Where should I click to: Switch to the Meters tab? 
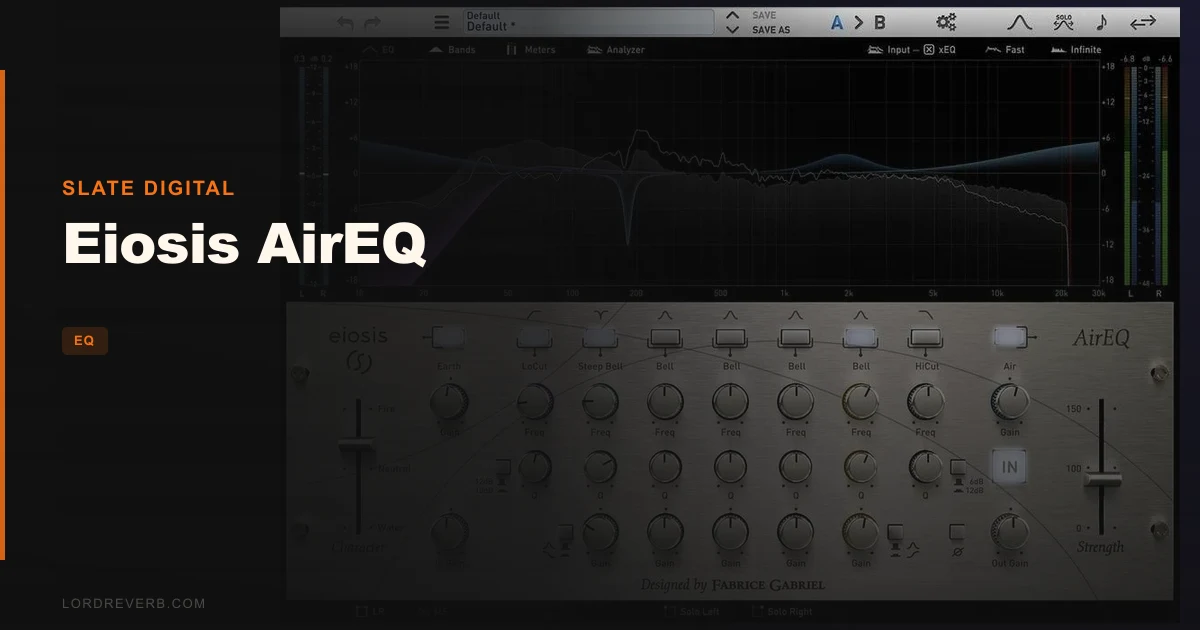[531, 49]
